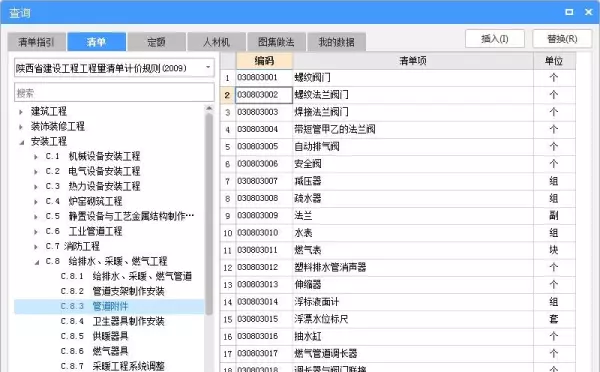The image size is (600, 372).
Task: Open the 我的数据 tab
Action: [336, 42]
